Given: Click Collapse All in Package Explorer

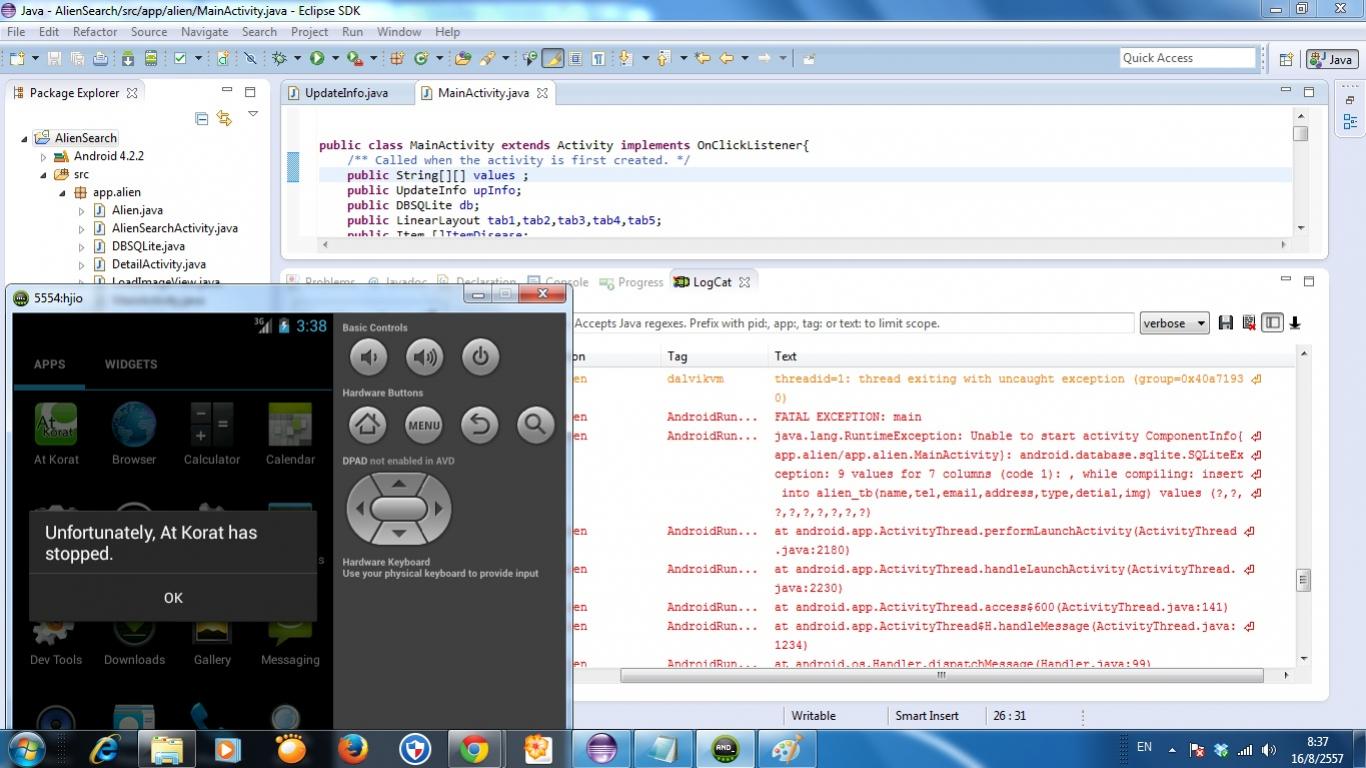Looking at the screenshot, I should (202, 118).
